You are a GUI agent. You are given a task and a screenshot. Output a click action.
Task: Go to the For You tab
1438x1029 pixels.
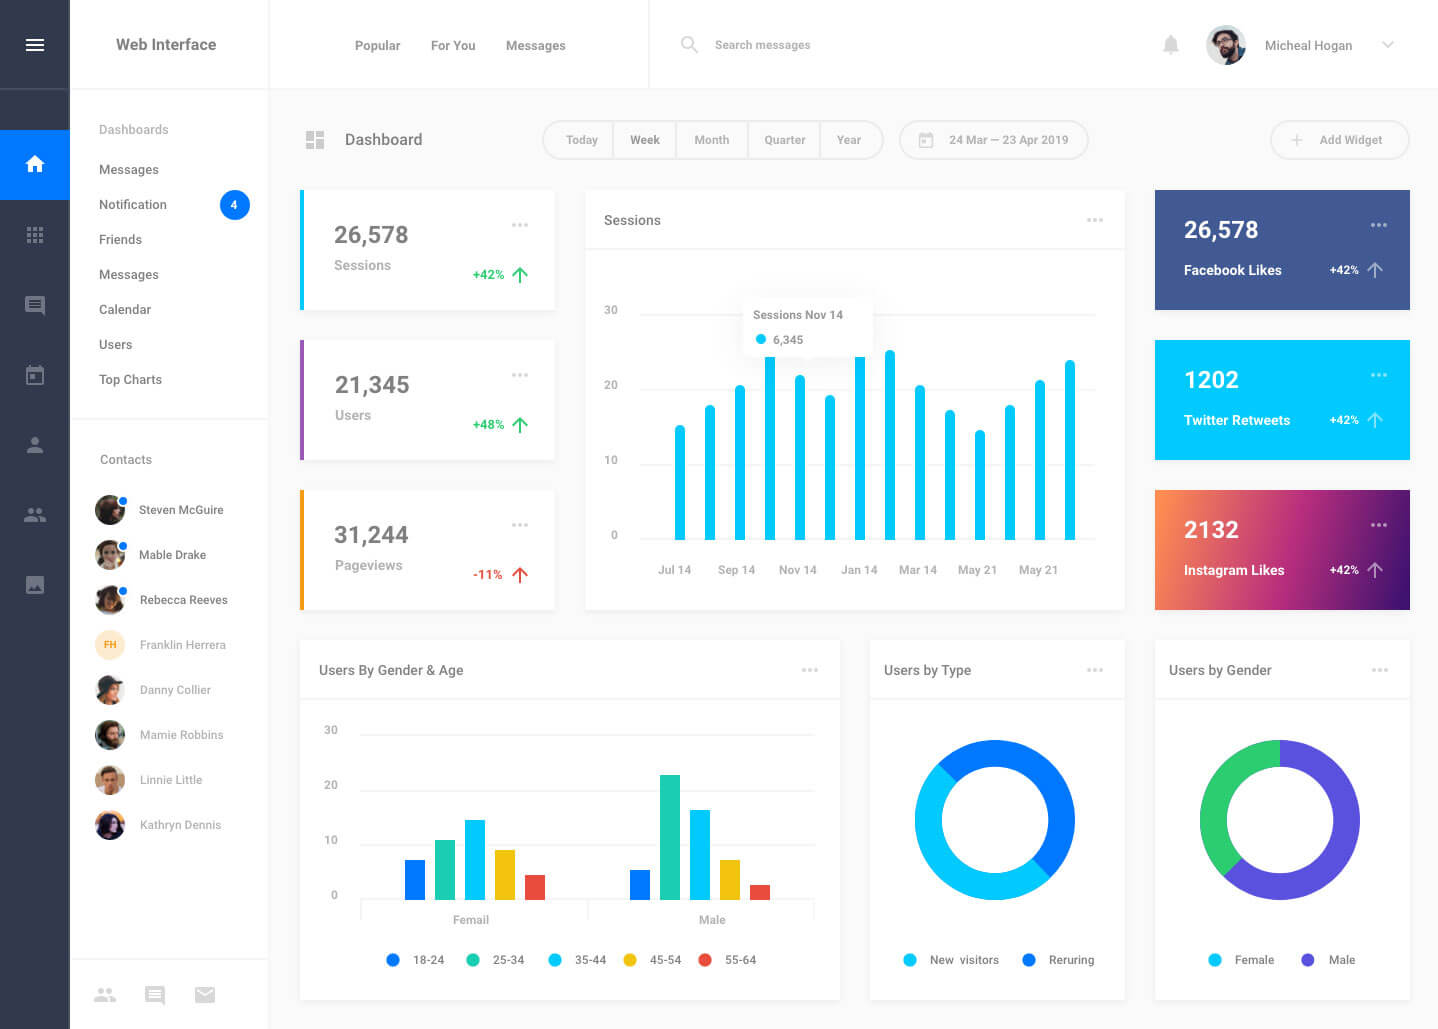click(453, 46)
